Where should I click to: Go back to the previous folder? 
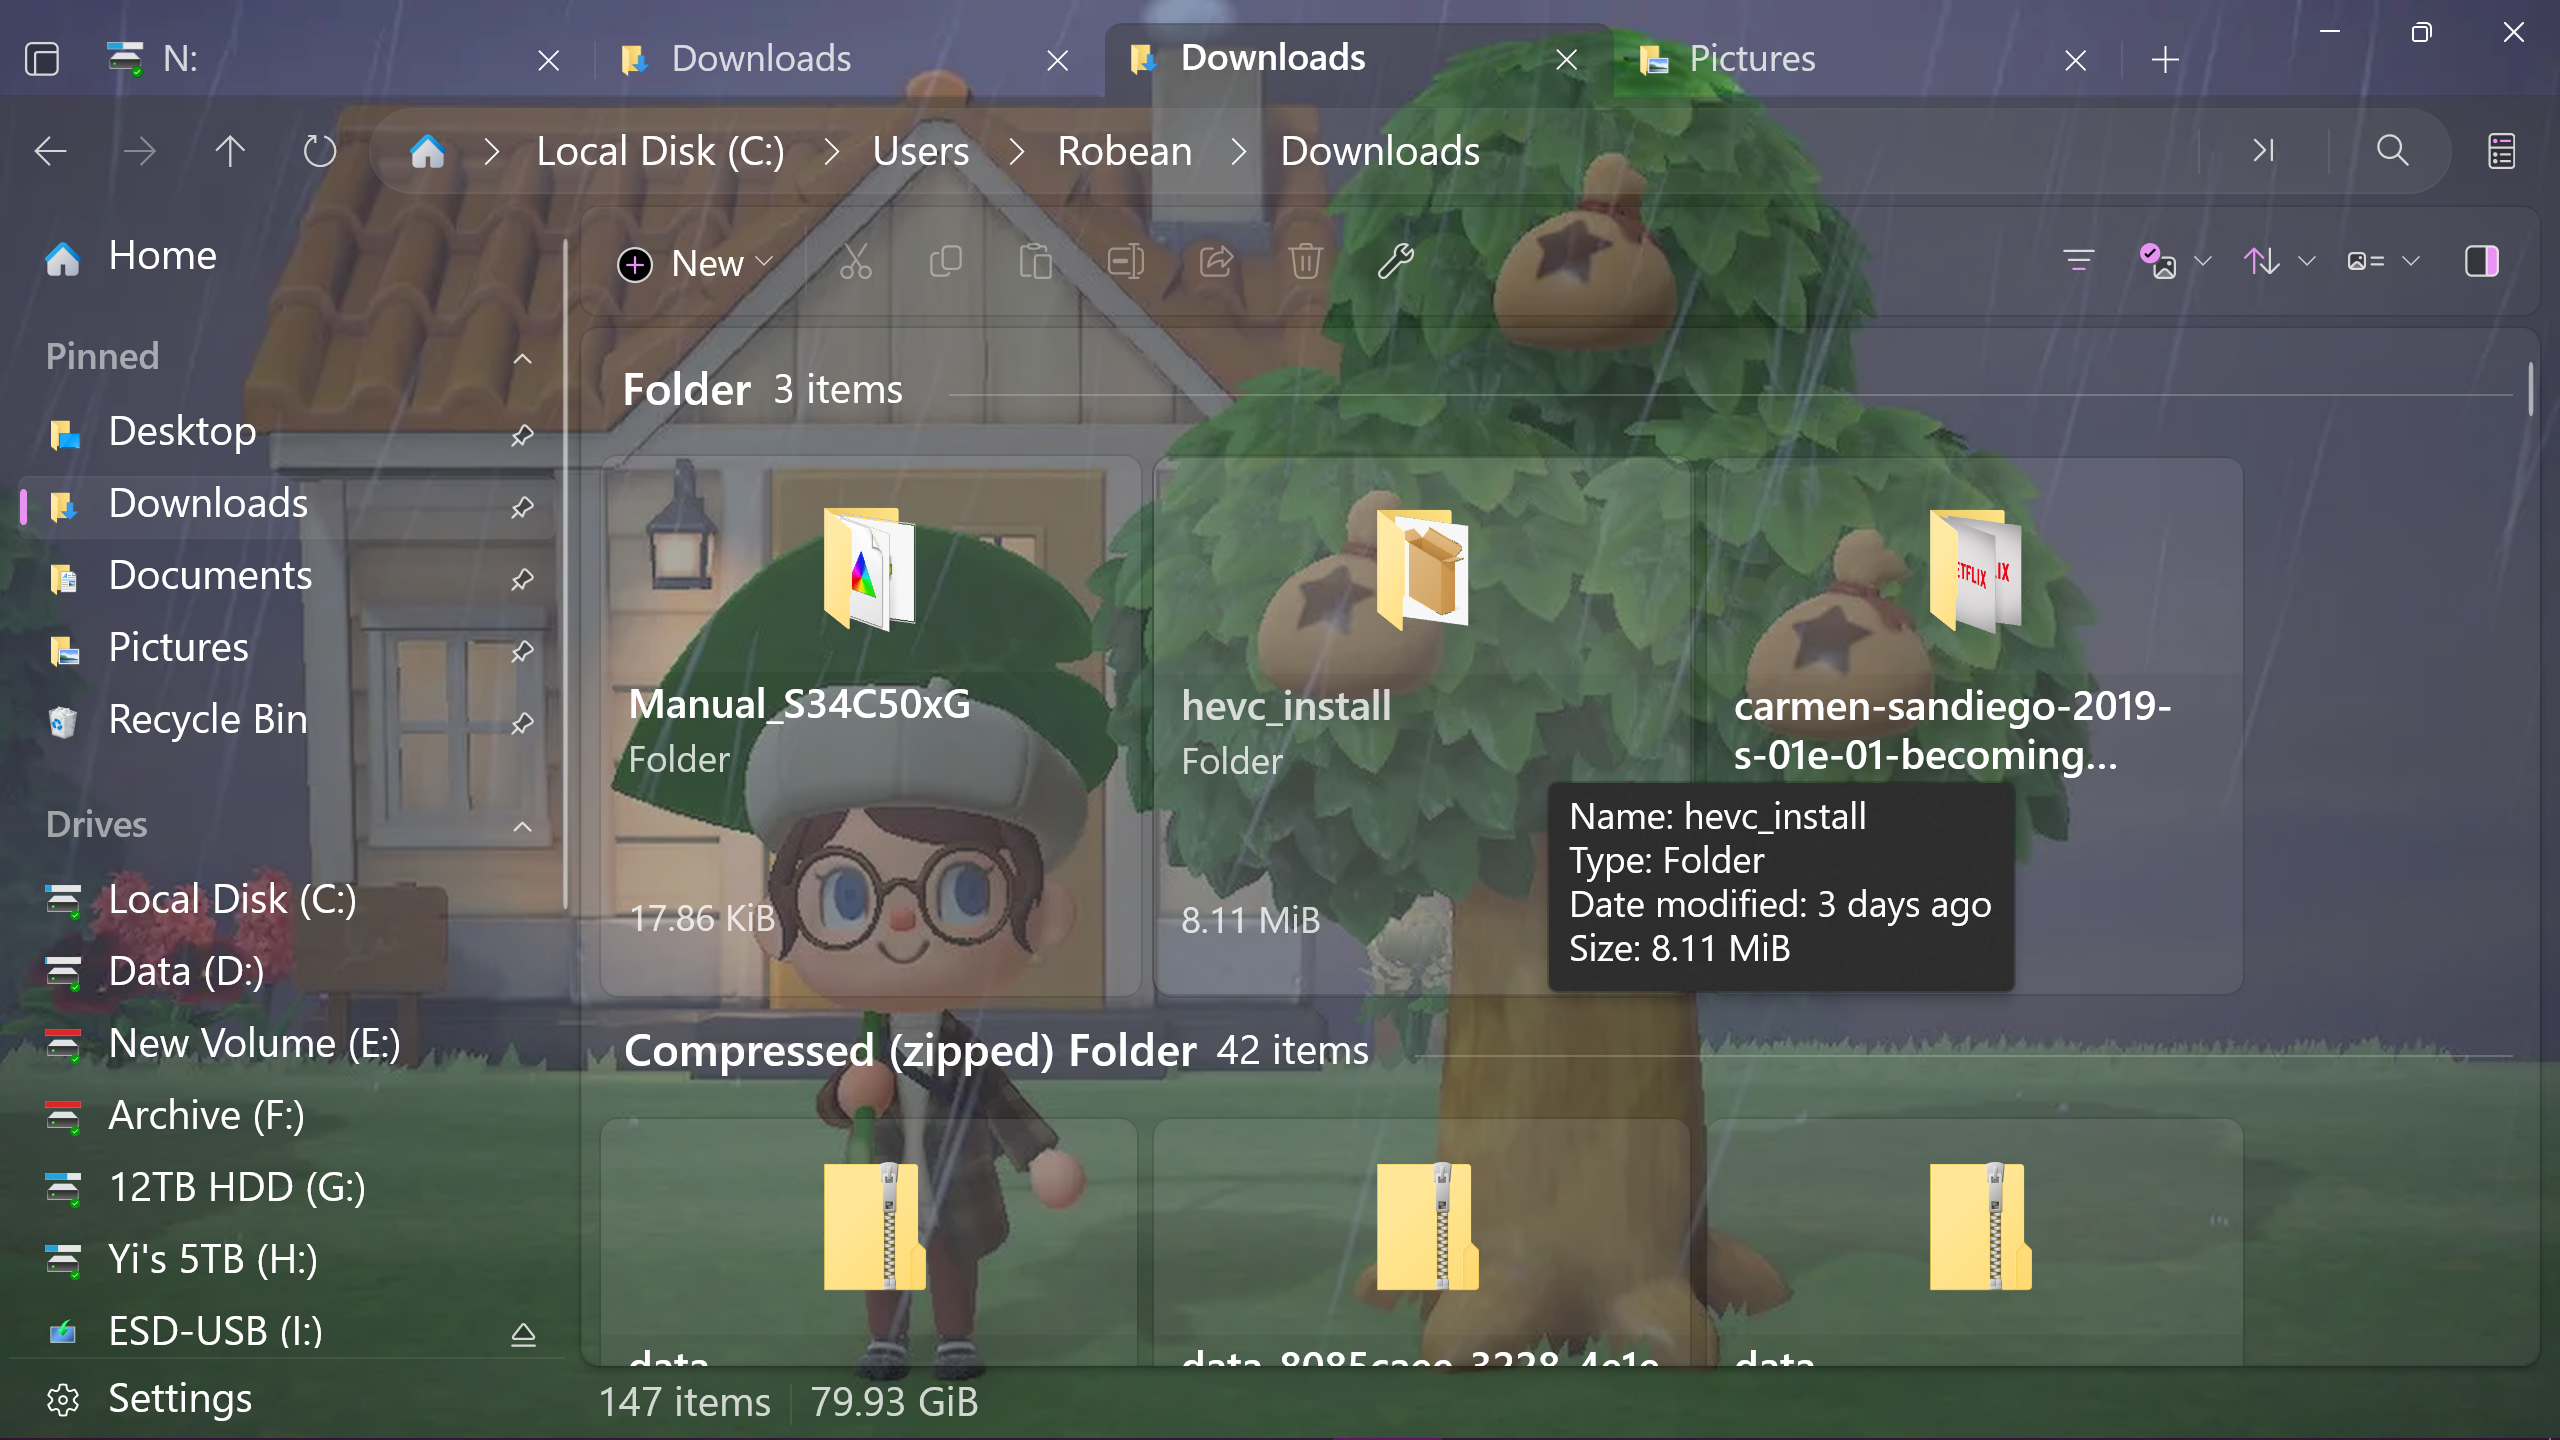(x=50, y=152)
